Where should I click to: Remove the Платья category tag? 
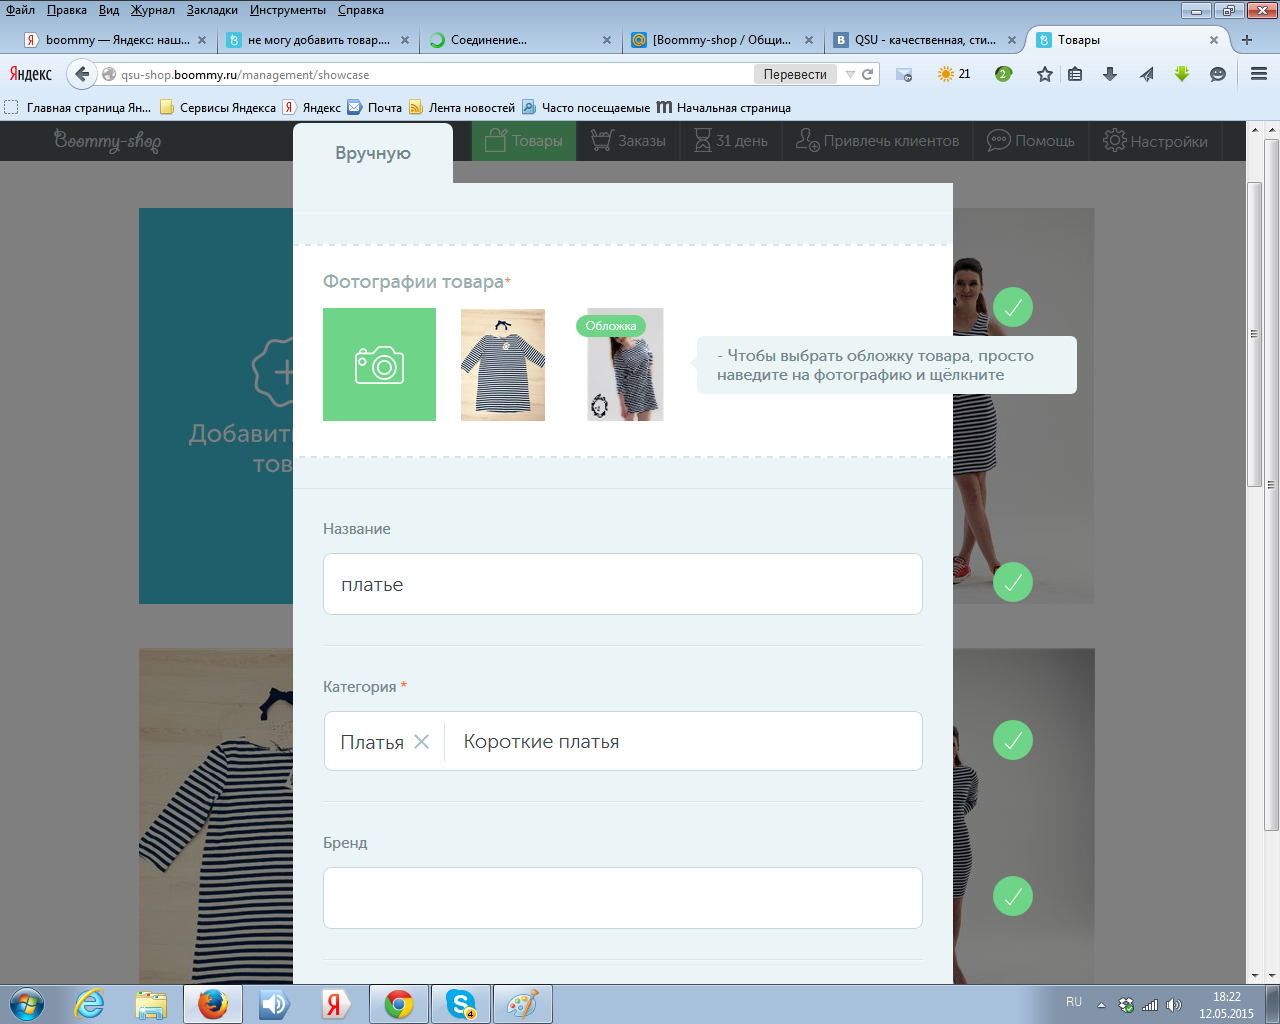pyautogui.click(x=421, y=741)
